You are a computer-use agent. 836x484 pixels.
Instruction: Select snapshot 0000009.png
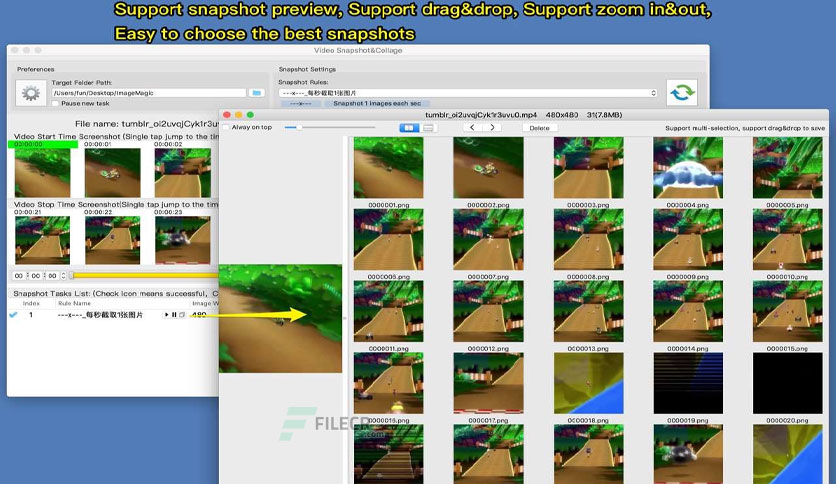point(688,239)
